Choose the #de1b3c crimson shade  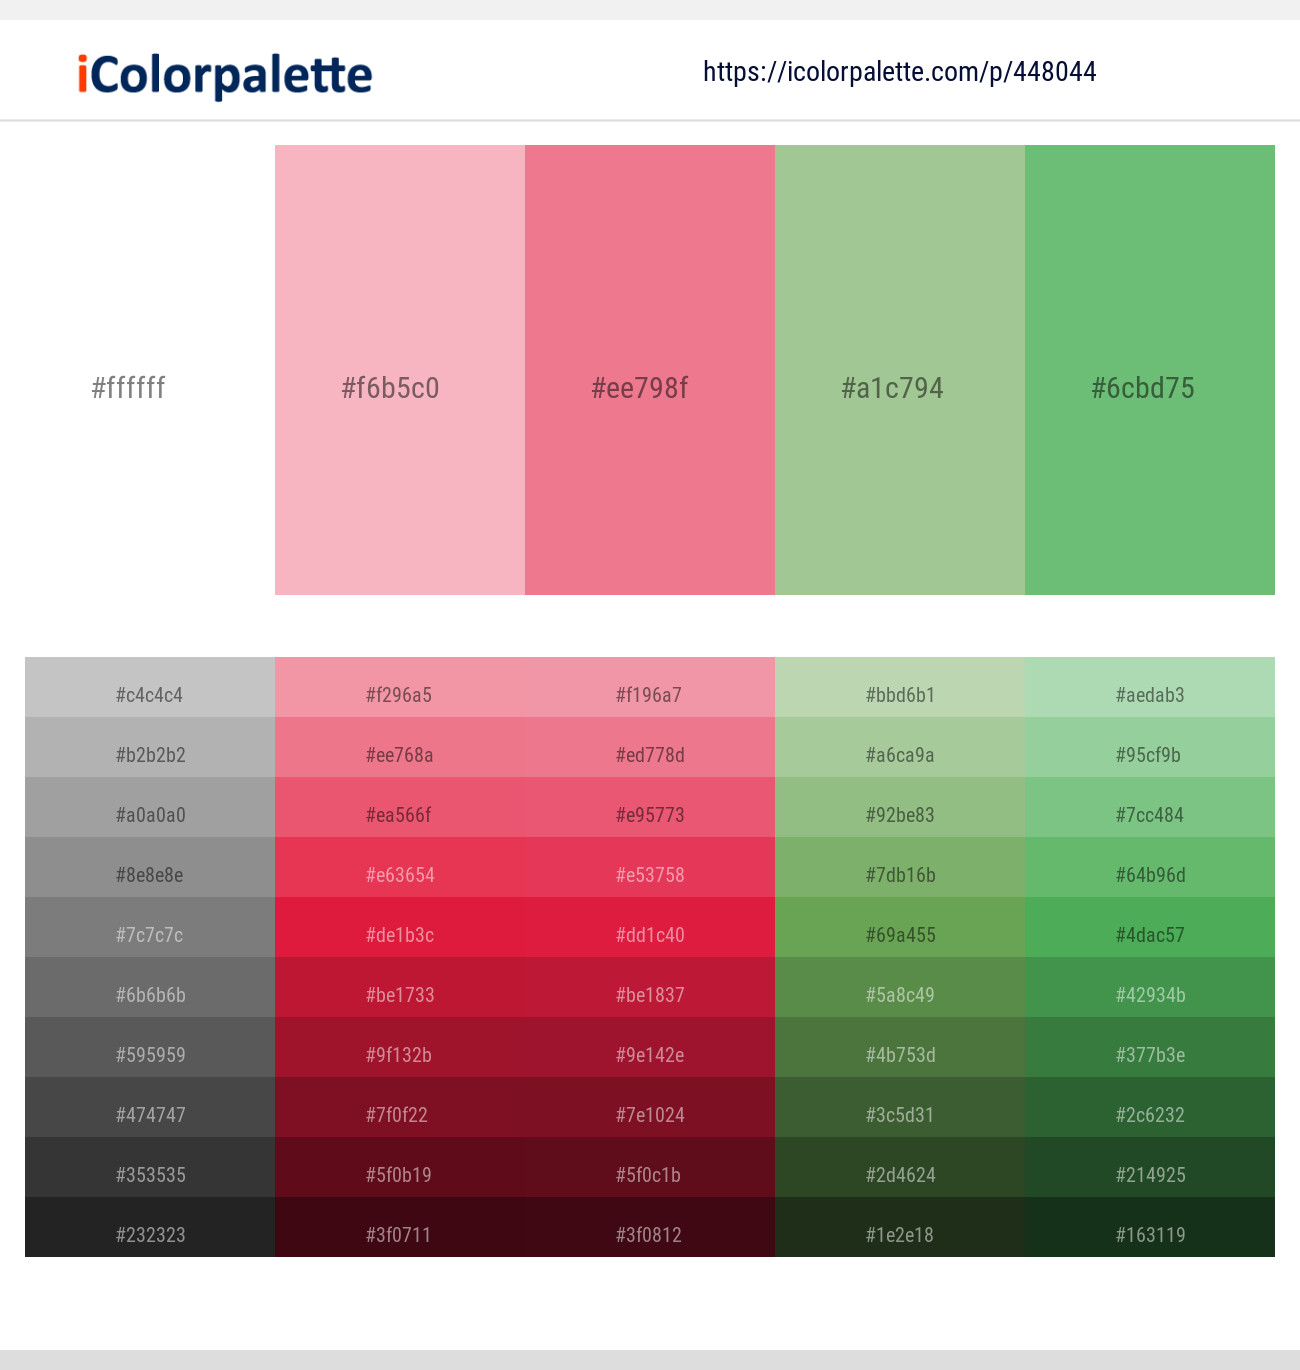coord(400,927)
